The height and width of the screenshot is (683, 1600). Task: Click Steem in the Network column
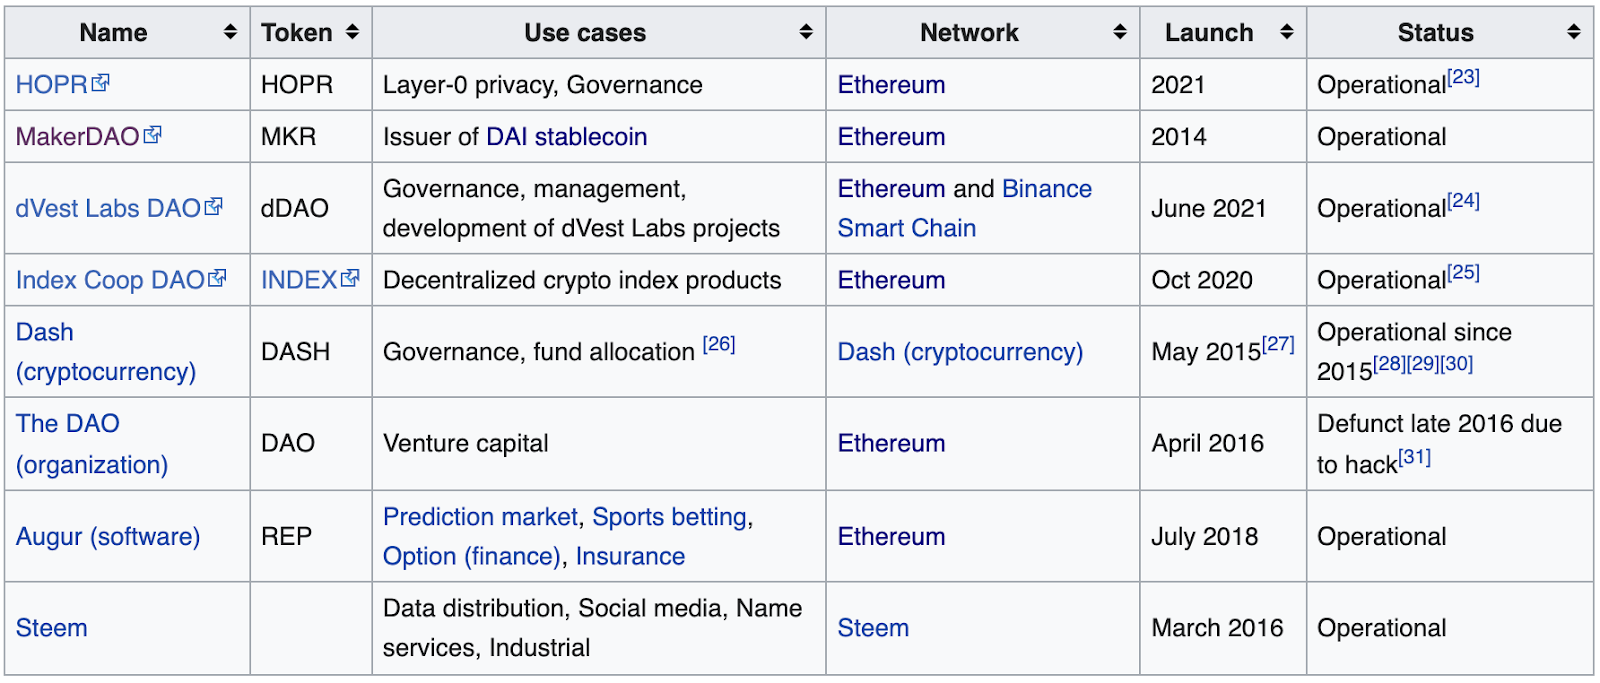click(873, 628)
